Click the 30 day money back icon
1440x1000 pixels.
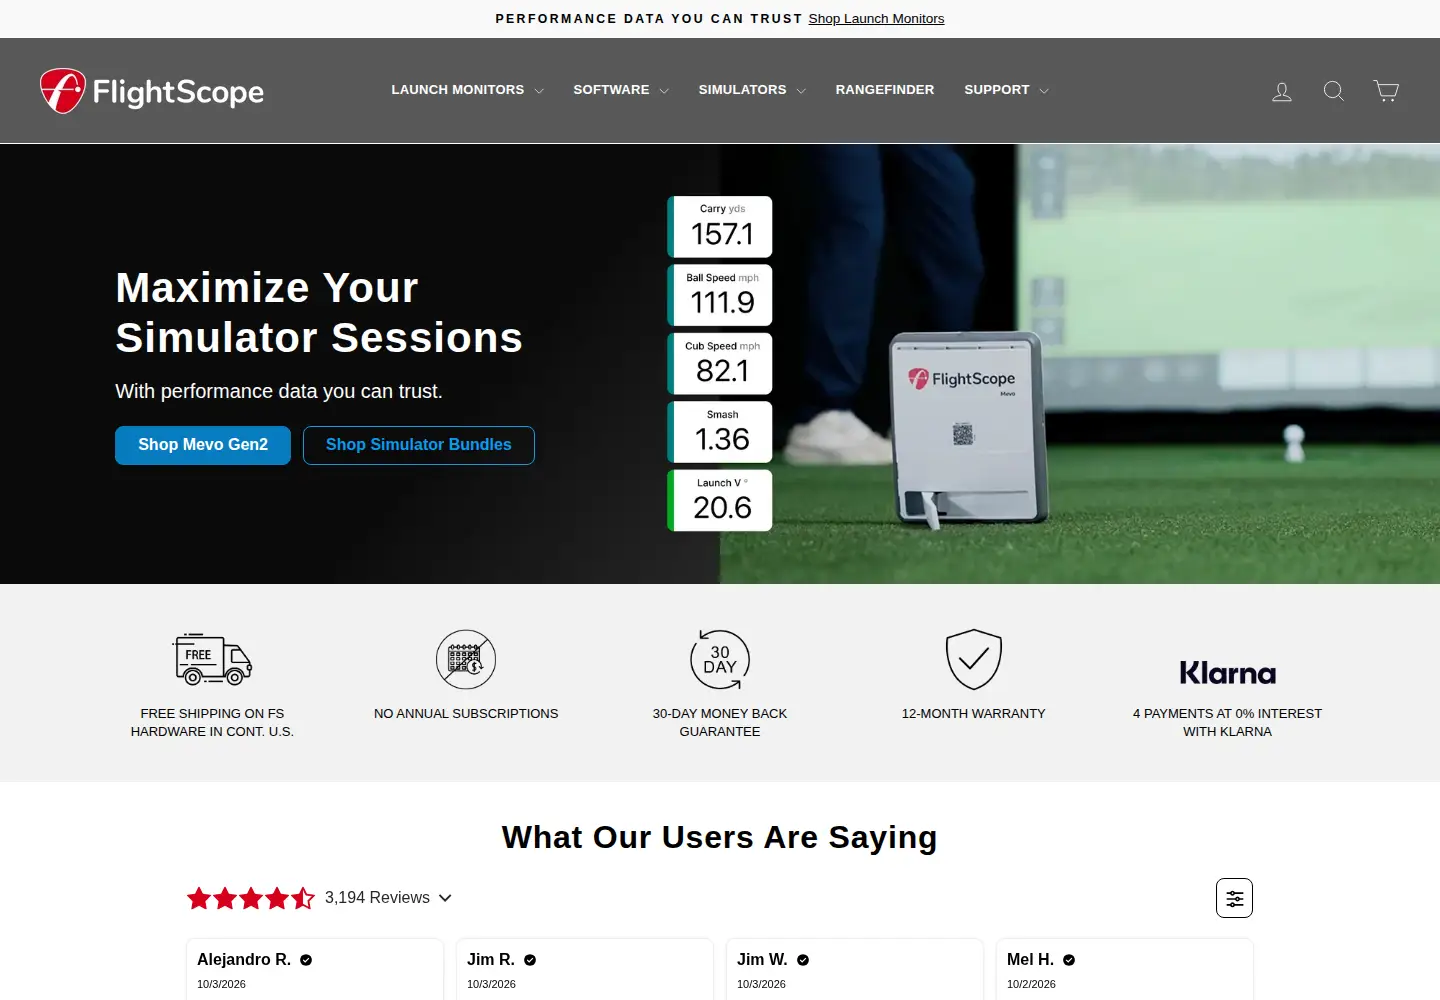[720, 659]
